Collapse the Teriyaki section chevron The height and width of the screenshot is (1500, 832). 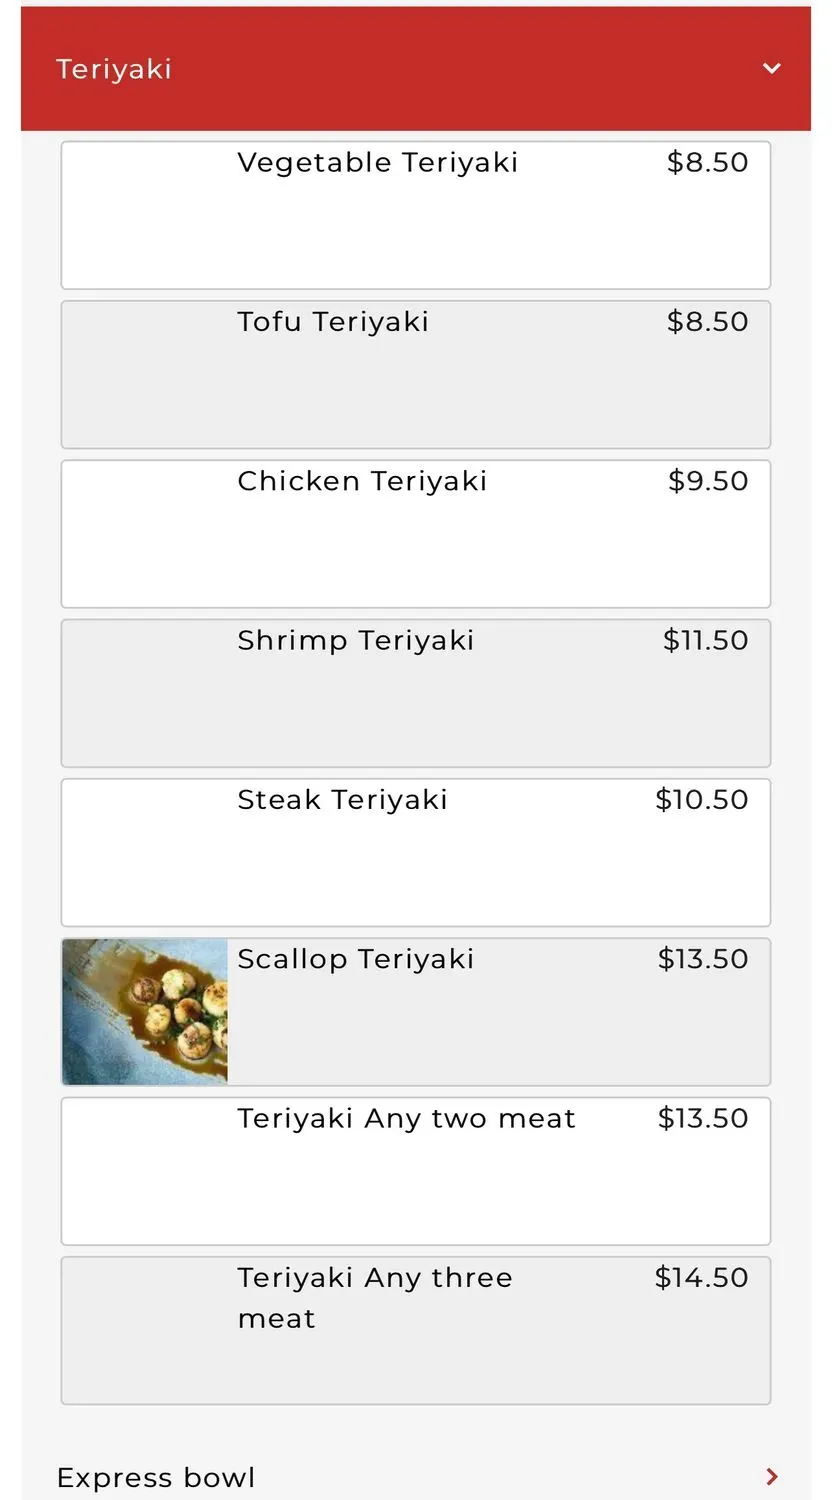771,68
